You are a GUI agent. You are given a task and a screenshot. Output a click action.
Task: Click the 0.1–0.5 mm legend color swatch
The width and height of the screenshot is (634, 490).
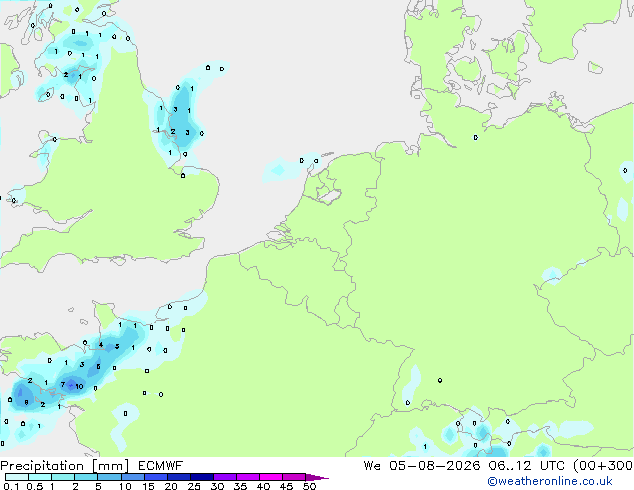pos(17,477)
